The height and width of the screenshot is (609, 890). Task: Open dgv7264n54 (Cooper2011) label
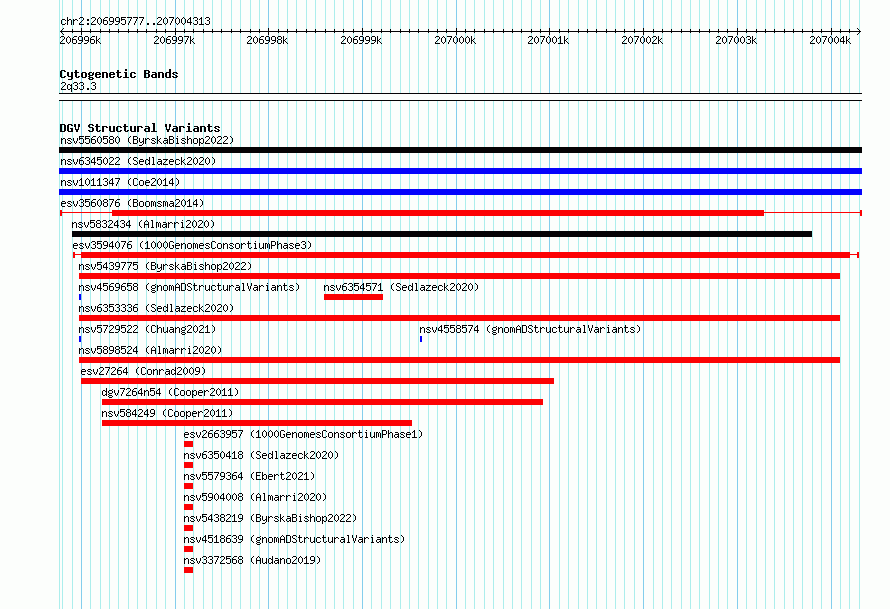(x=170, y=392)
